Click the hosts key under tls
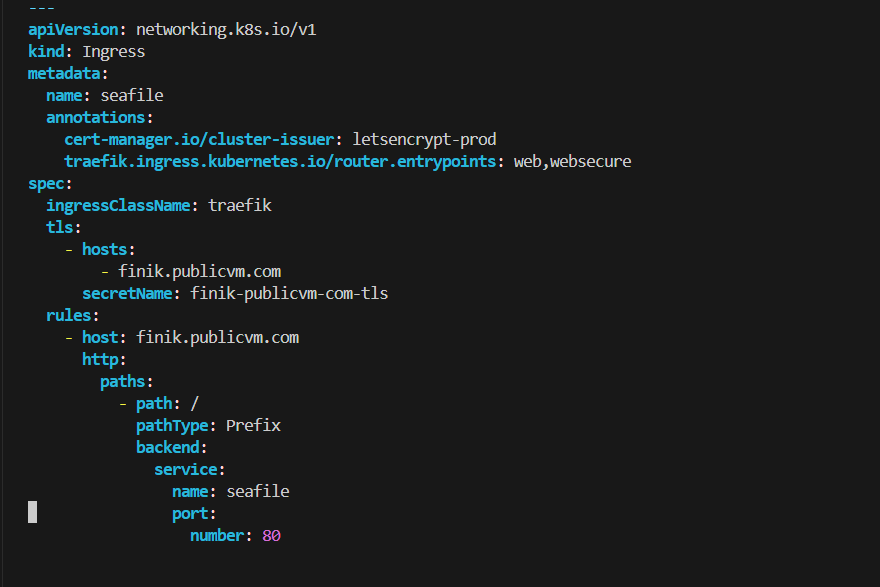 pyautogui.click(x=105, y=249)
